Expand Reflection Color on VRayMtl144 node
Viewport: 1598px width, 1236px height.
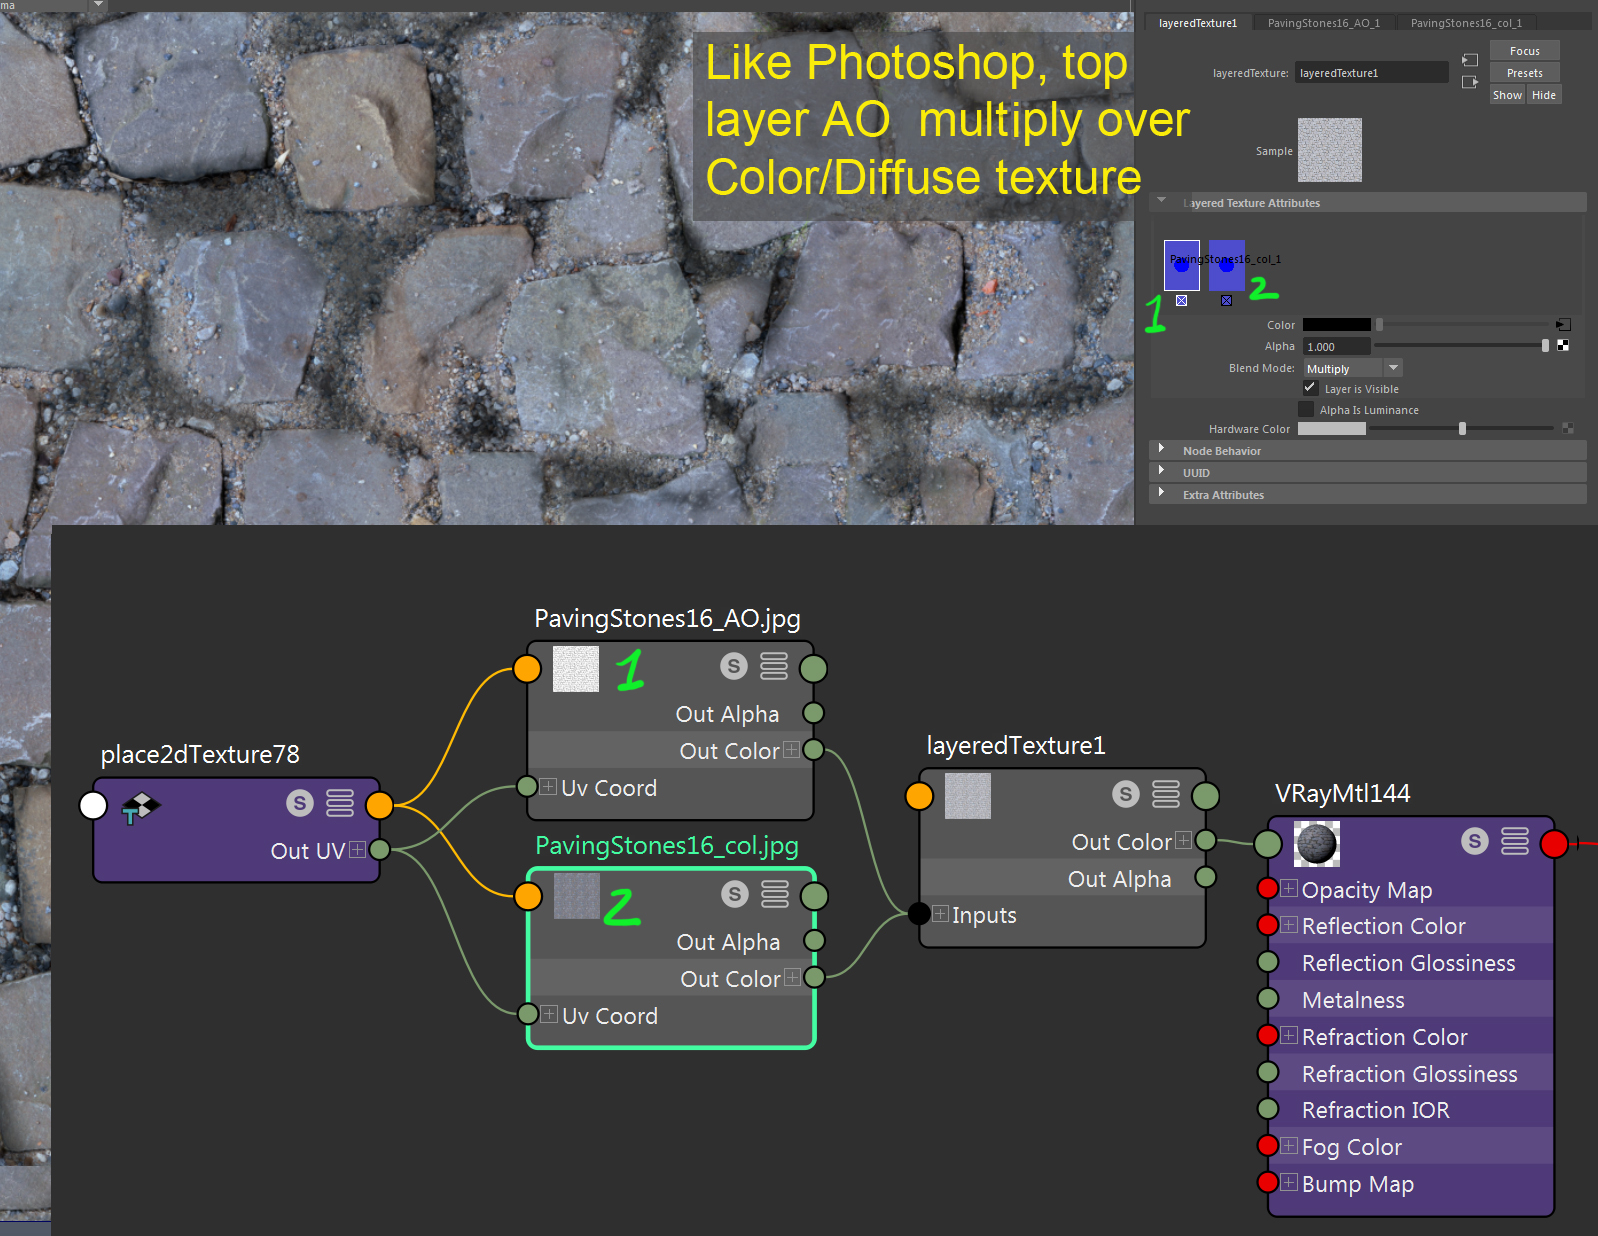[1289, 925]
